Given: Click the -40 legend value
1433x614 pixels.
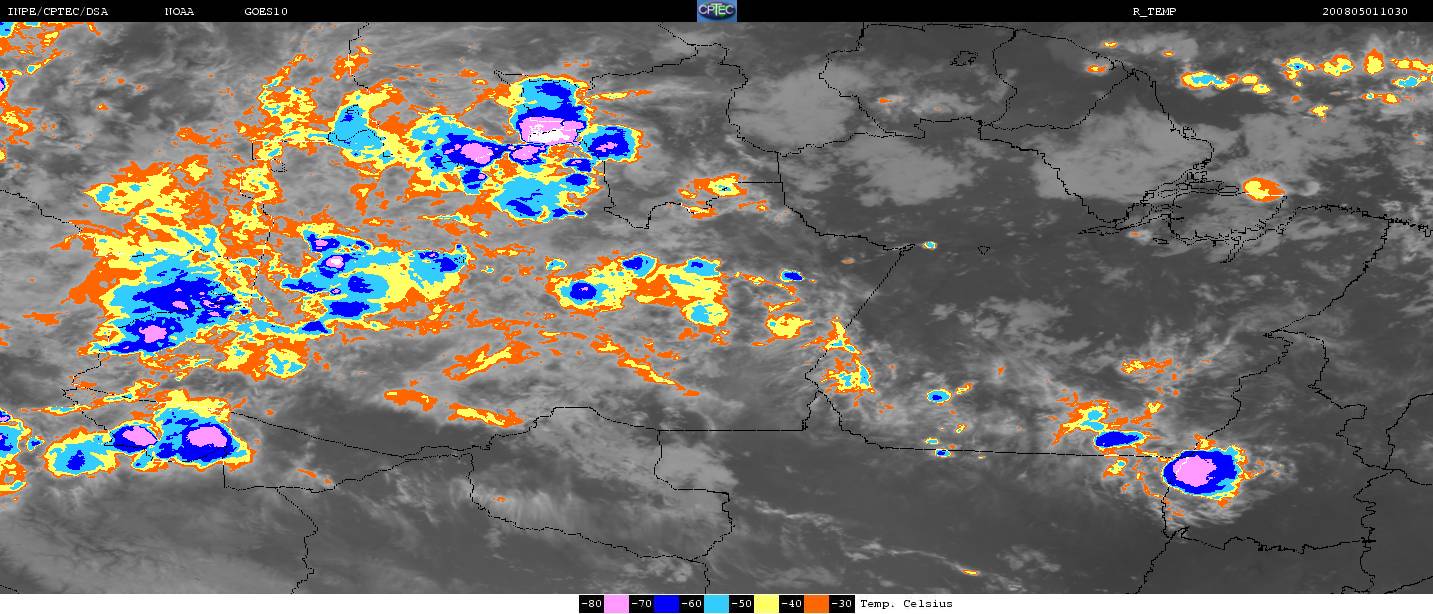Looking at the screenshot, I should (791, 604).
